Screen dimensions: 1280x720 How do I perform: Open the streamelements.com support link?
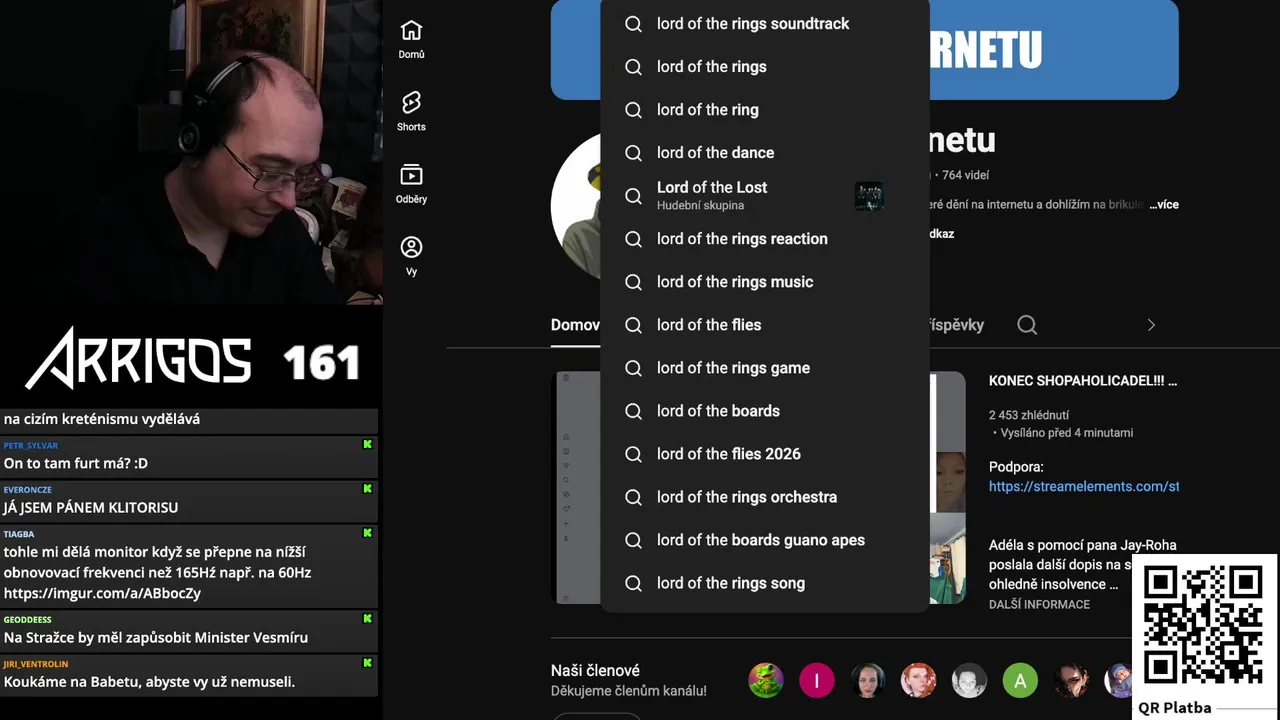pyautogui.click(x=1084, y=486)
